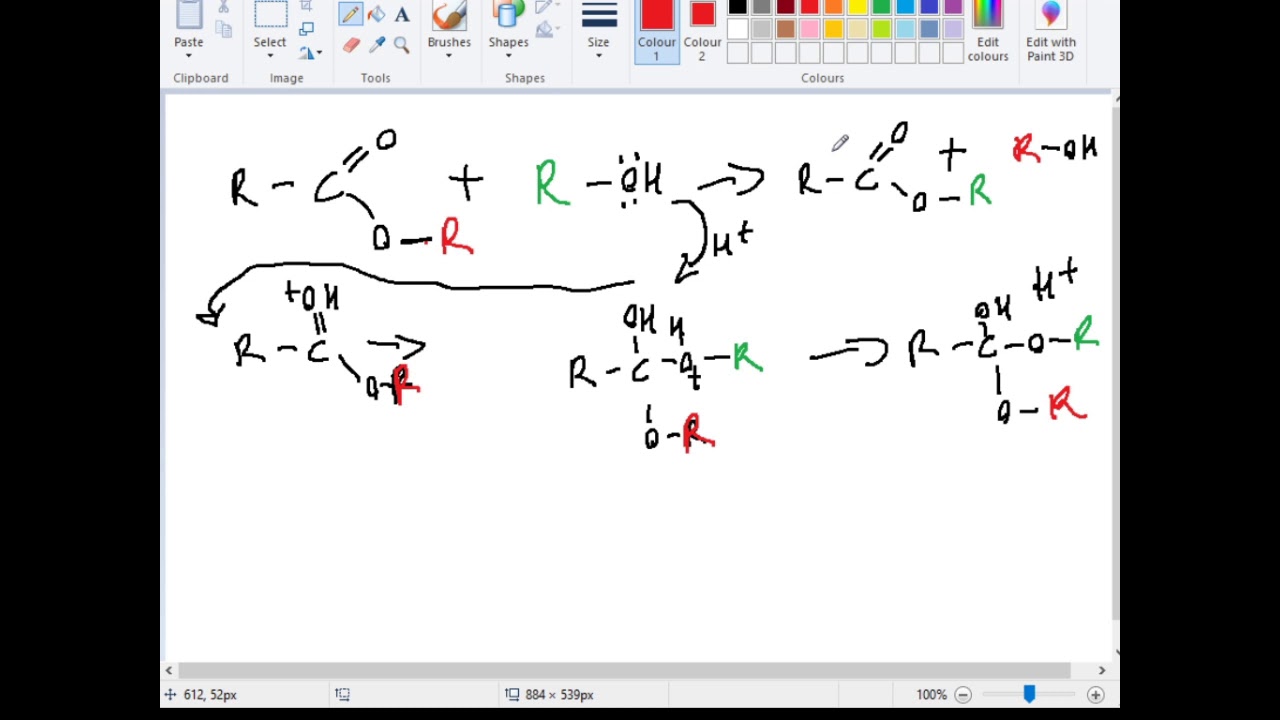Screen dimensions: 1280x720
Task: Click the Cut scissors icon
Action: [x=223, y=6]
